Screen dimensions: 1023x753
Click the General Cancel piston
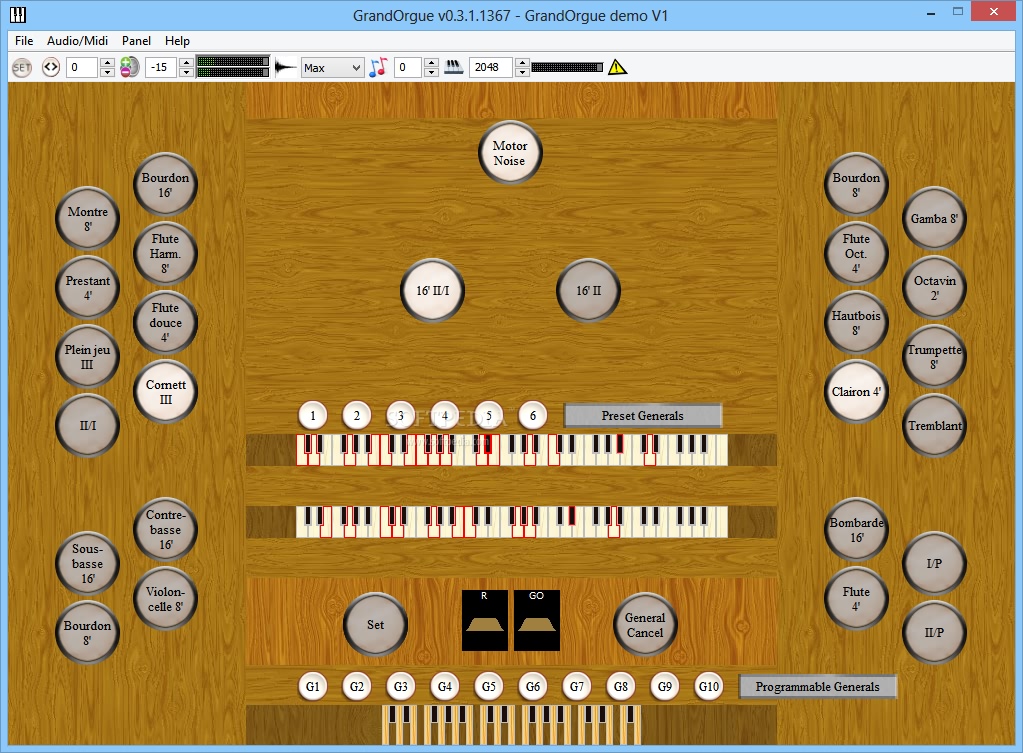coord(645,624)
